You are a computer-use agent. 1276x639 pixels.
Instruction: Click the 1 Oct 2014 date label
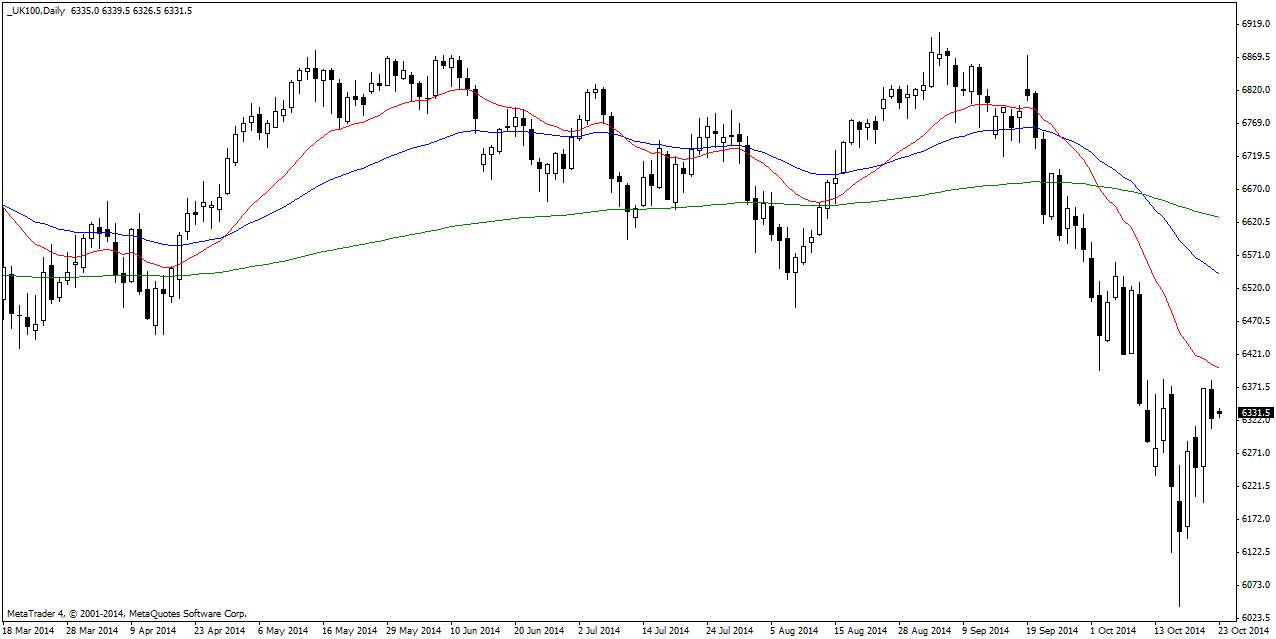pos(1113,631)
